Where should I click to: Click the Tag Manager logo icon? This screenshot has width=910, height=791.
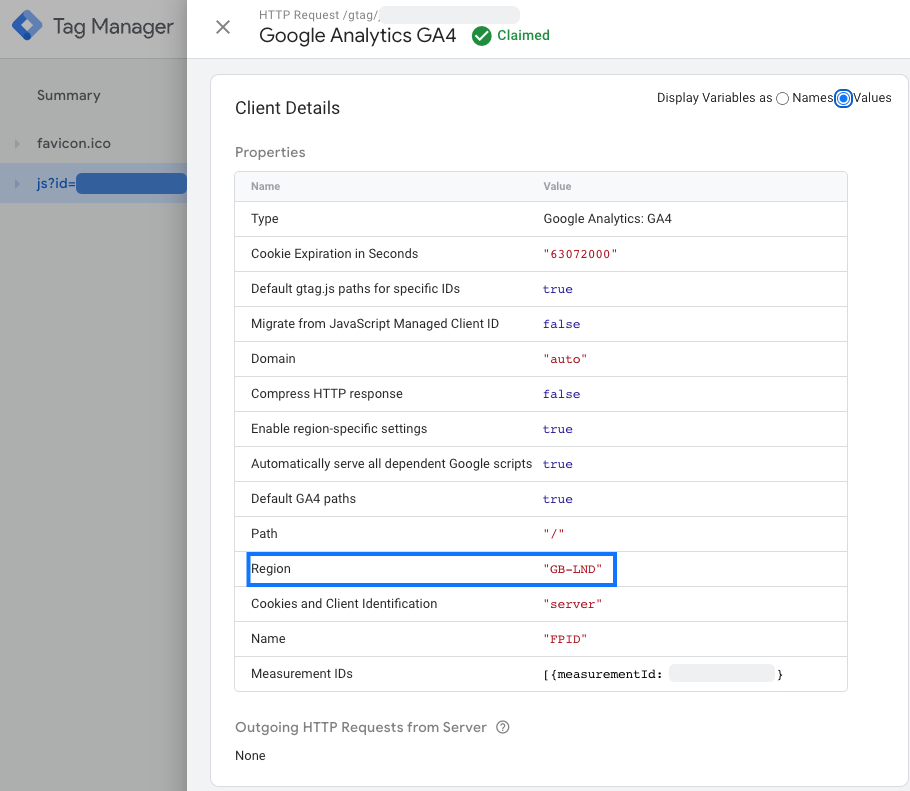click(x=27, y=27)
